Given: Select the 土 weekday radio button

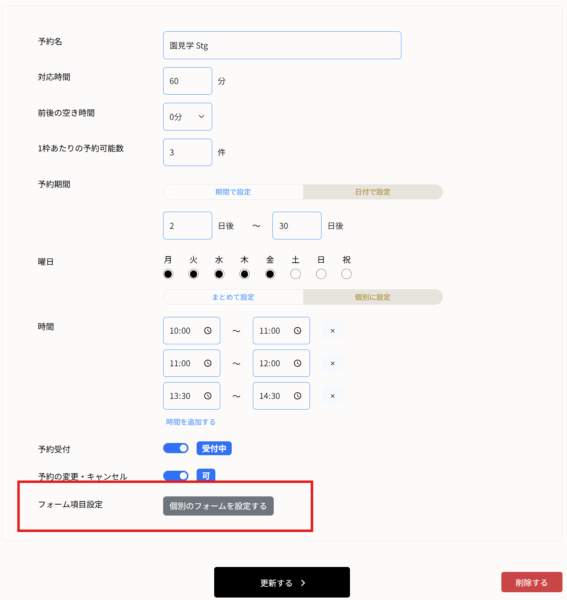Looking at the screenshot, I should 295,274.
